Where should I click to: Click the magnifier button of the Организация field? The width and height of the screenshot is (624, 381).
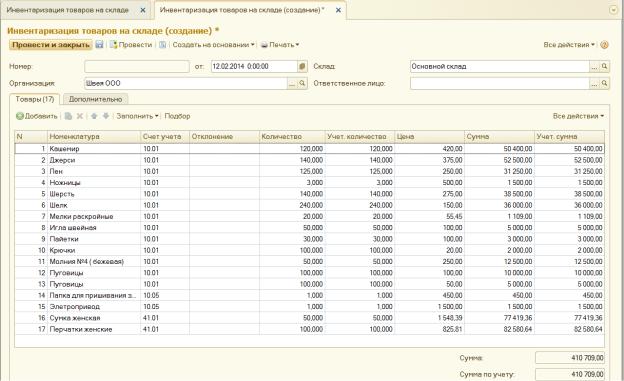pos(302,83)
